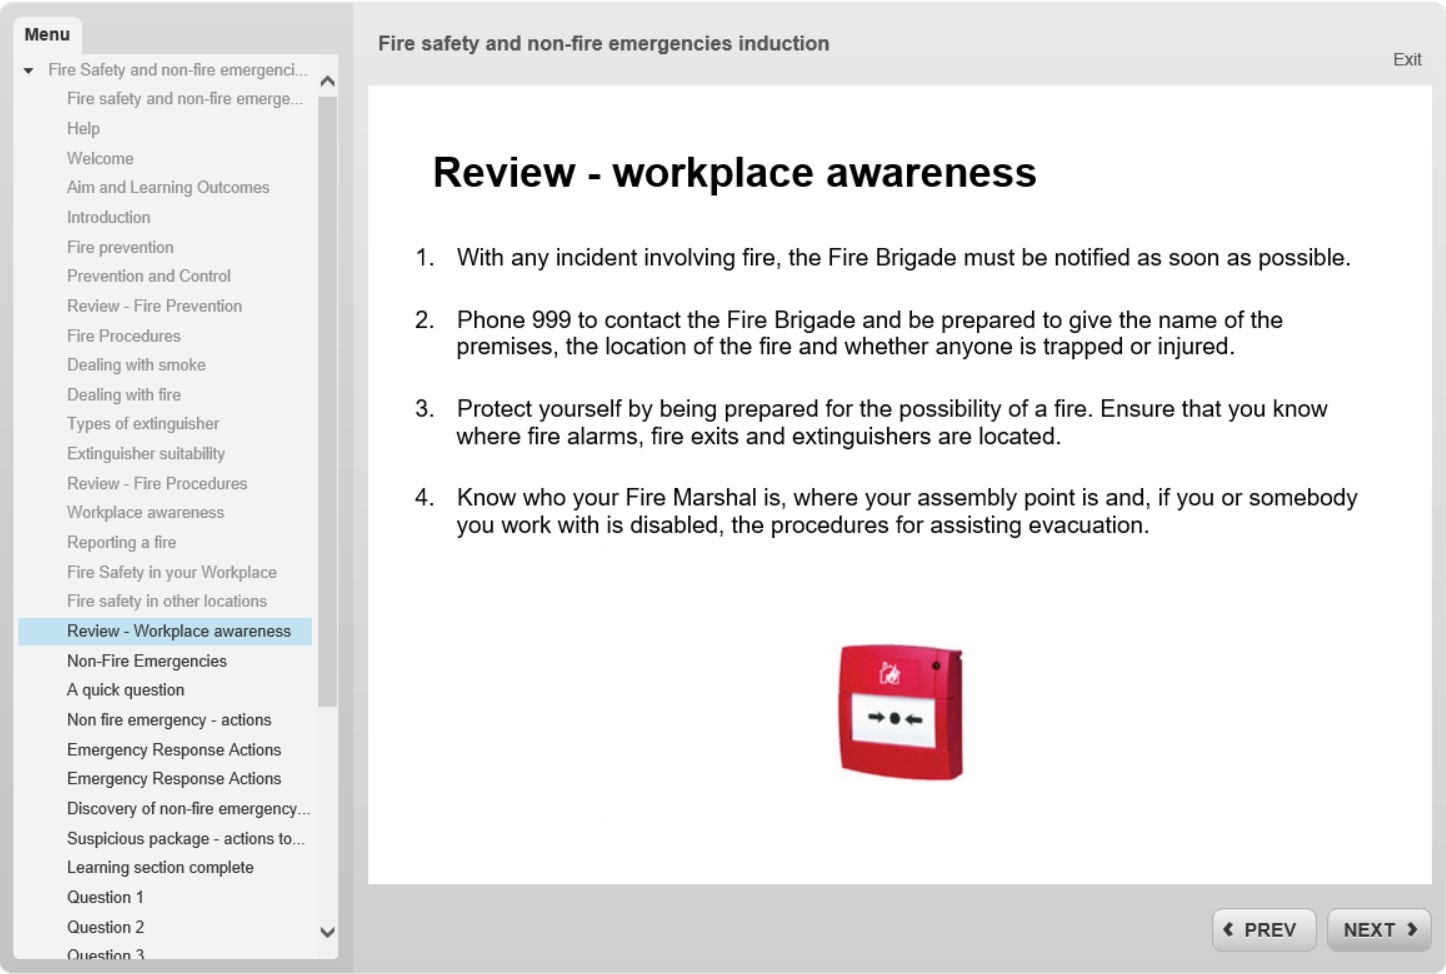Select Learning section complete item
Image resolution: width=1446 pixels, height=974 pixels.
160,867
